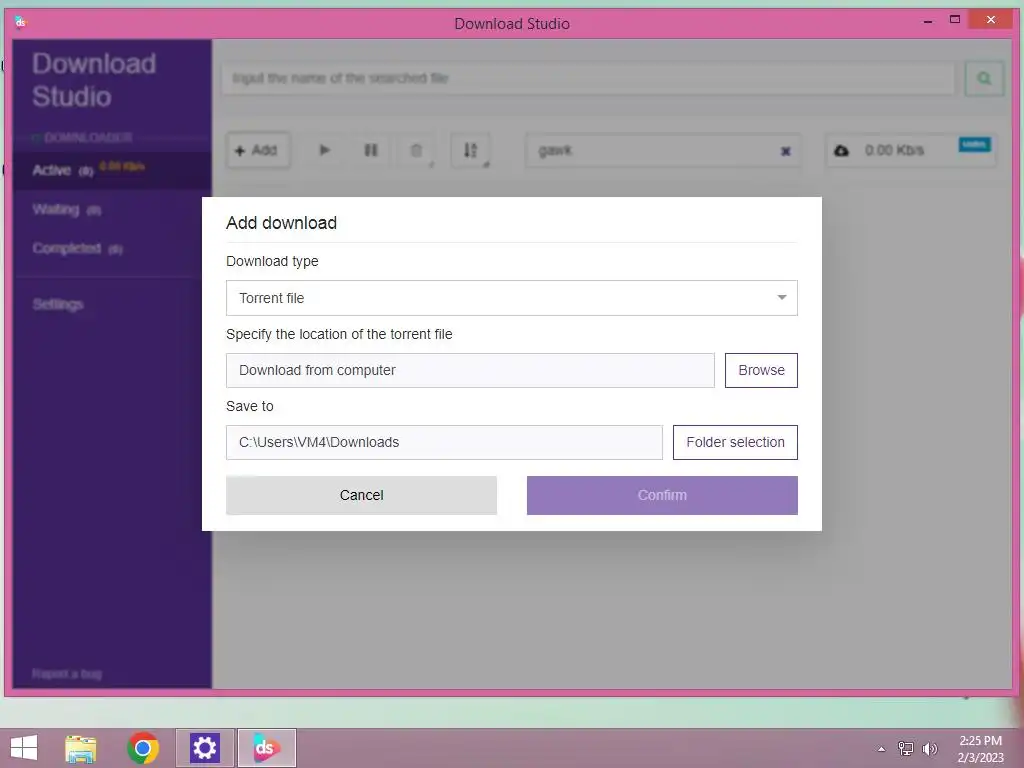Click the download speed cloud icon
The image size is (1024, 768).
click(841, 150)
